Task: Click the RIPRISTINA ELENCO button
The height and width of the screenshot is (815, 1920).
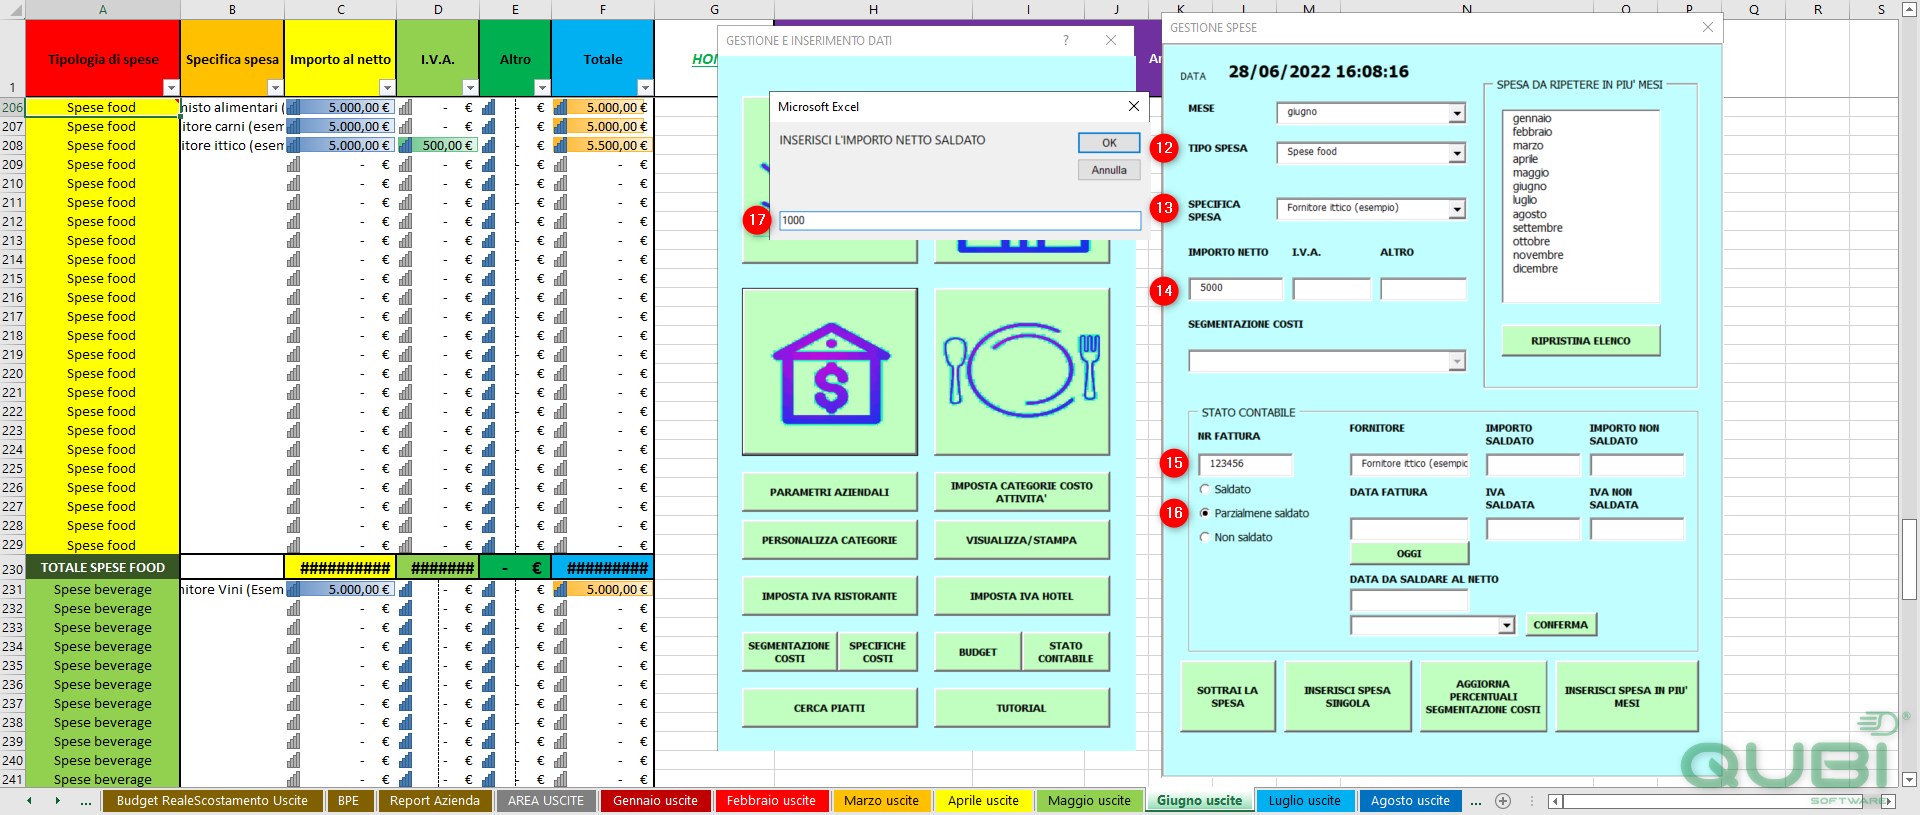Action: click(x=1580, y=341)
